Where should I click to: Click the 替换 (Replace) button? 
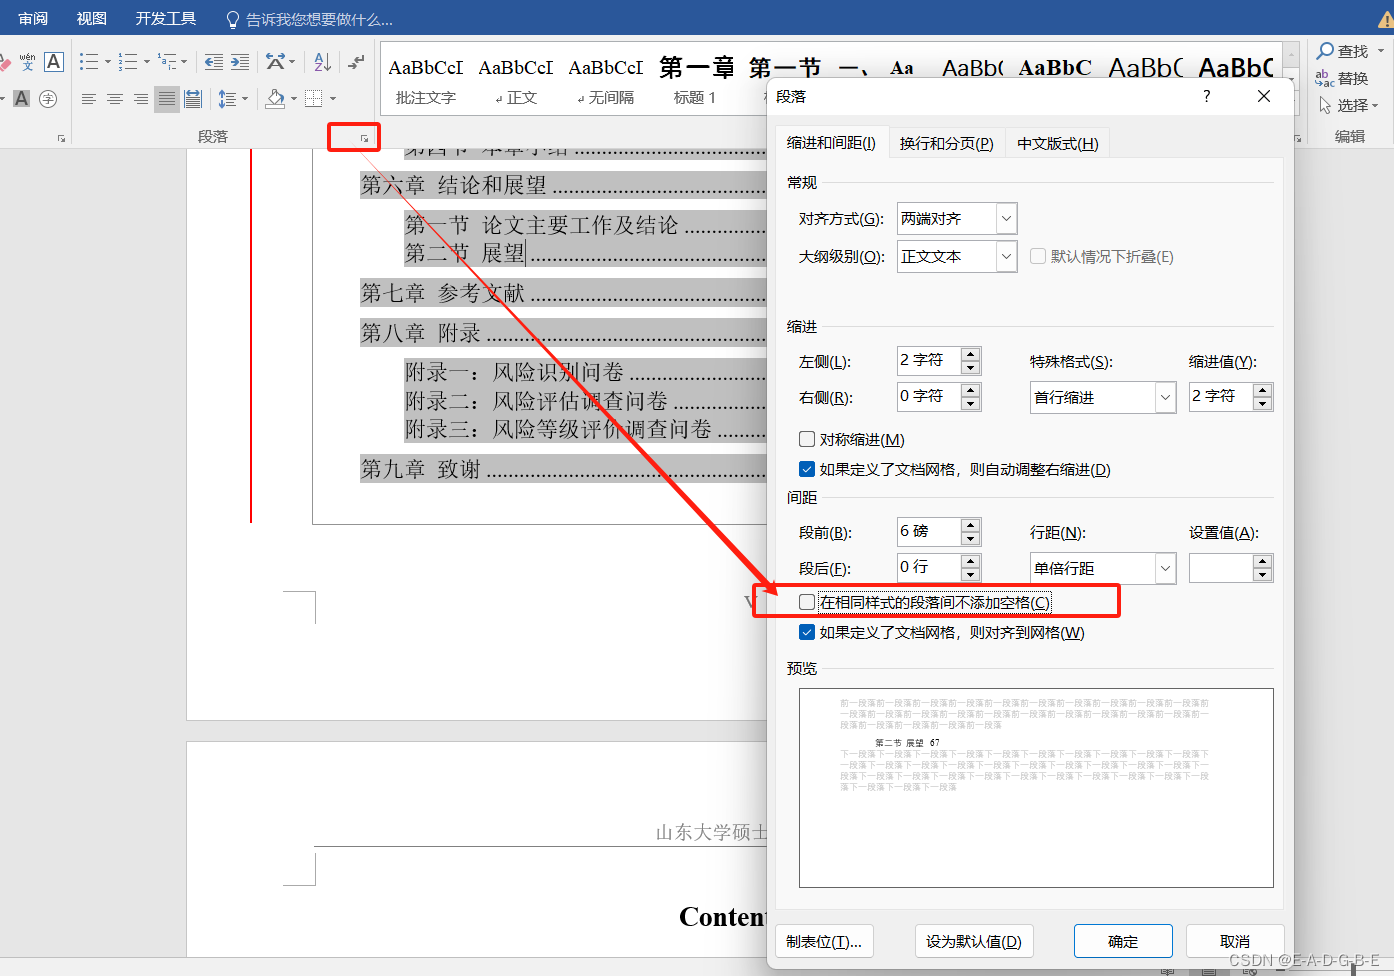click(x=1342, y=78)
